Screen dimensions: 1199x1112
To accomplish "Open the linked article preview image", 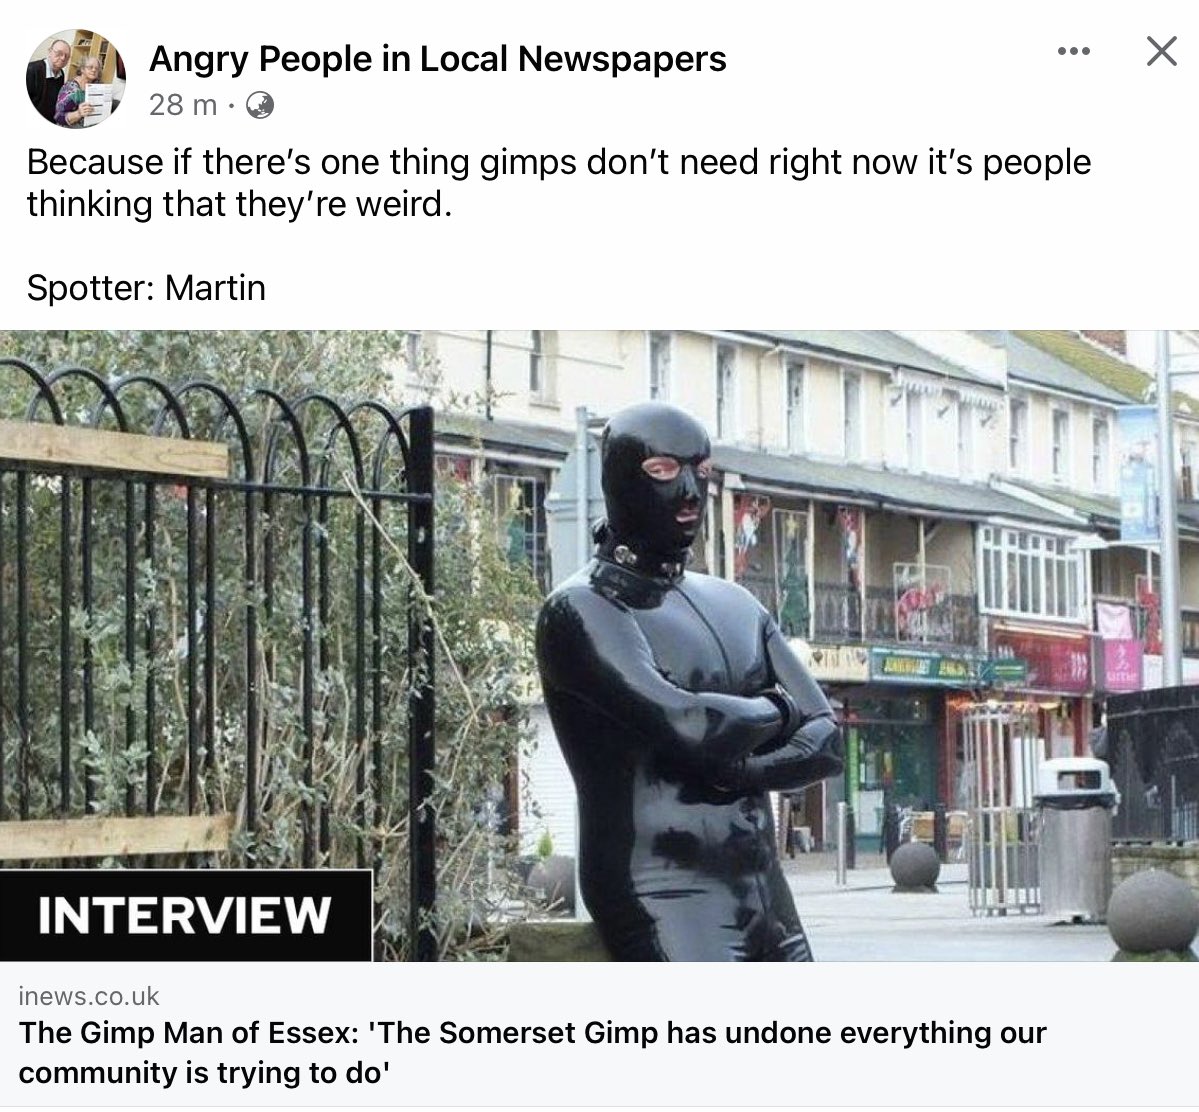I will 600,645.
